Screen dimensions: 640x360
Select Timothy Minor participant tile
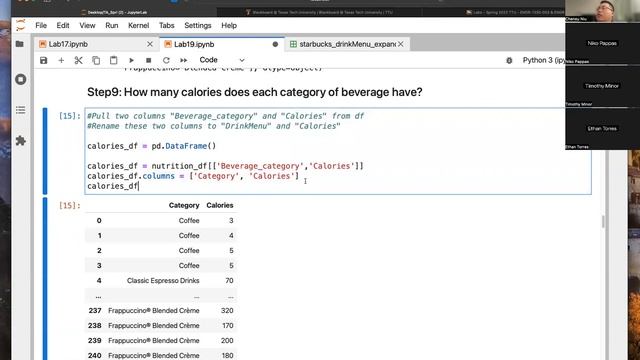tap(602, 86)
